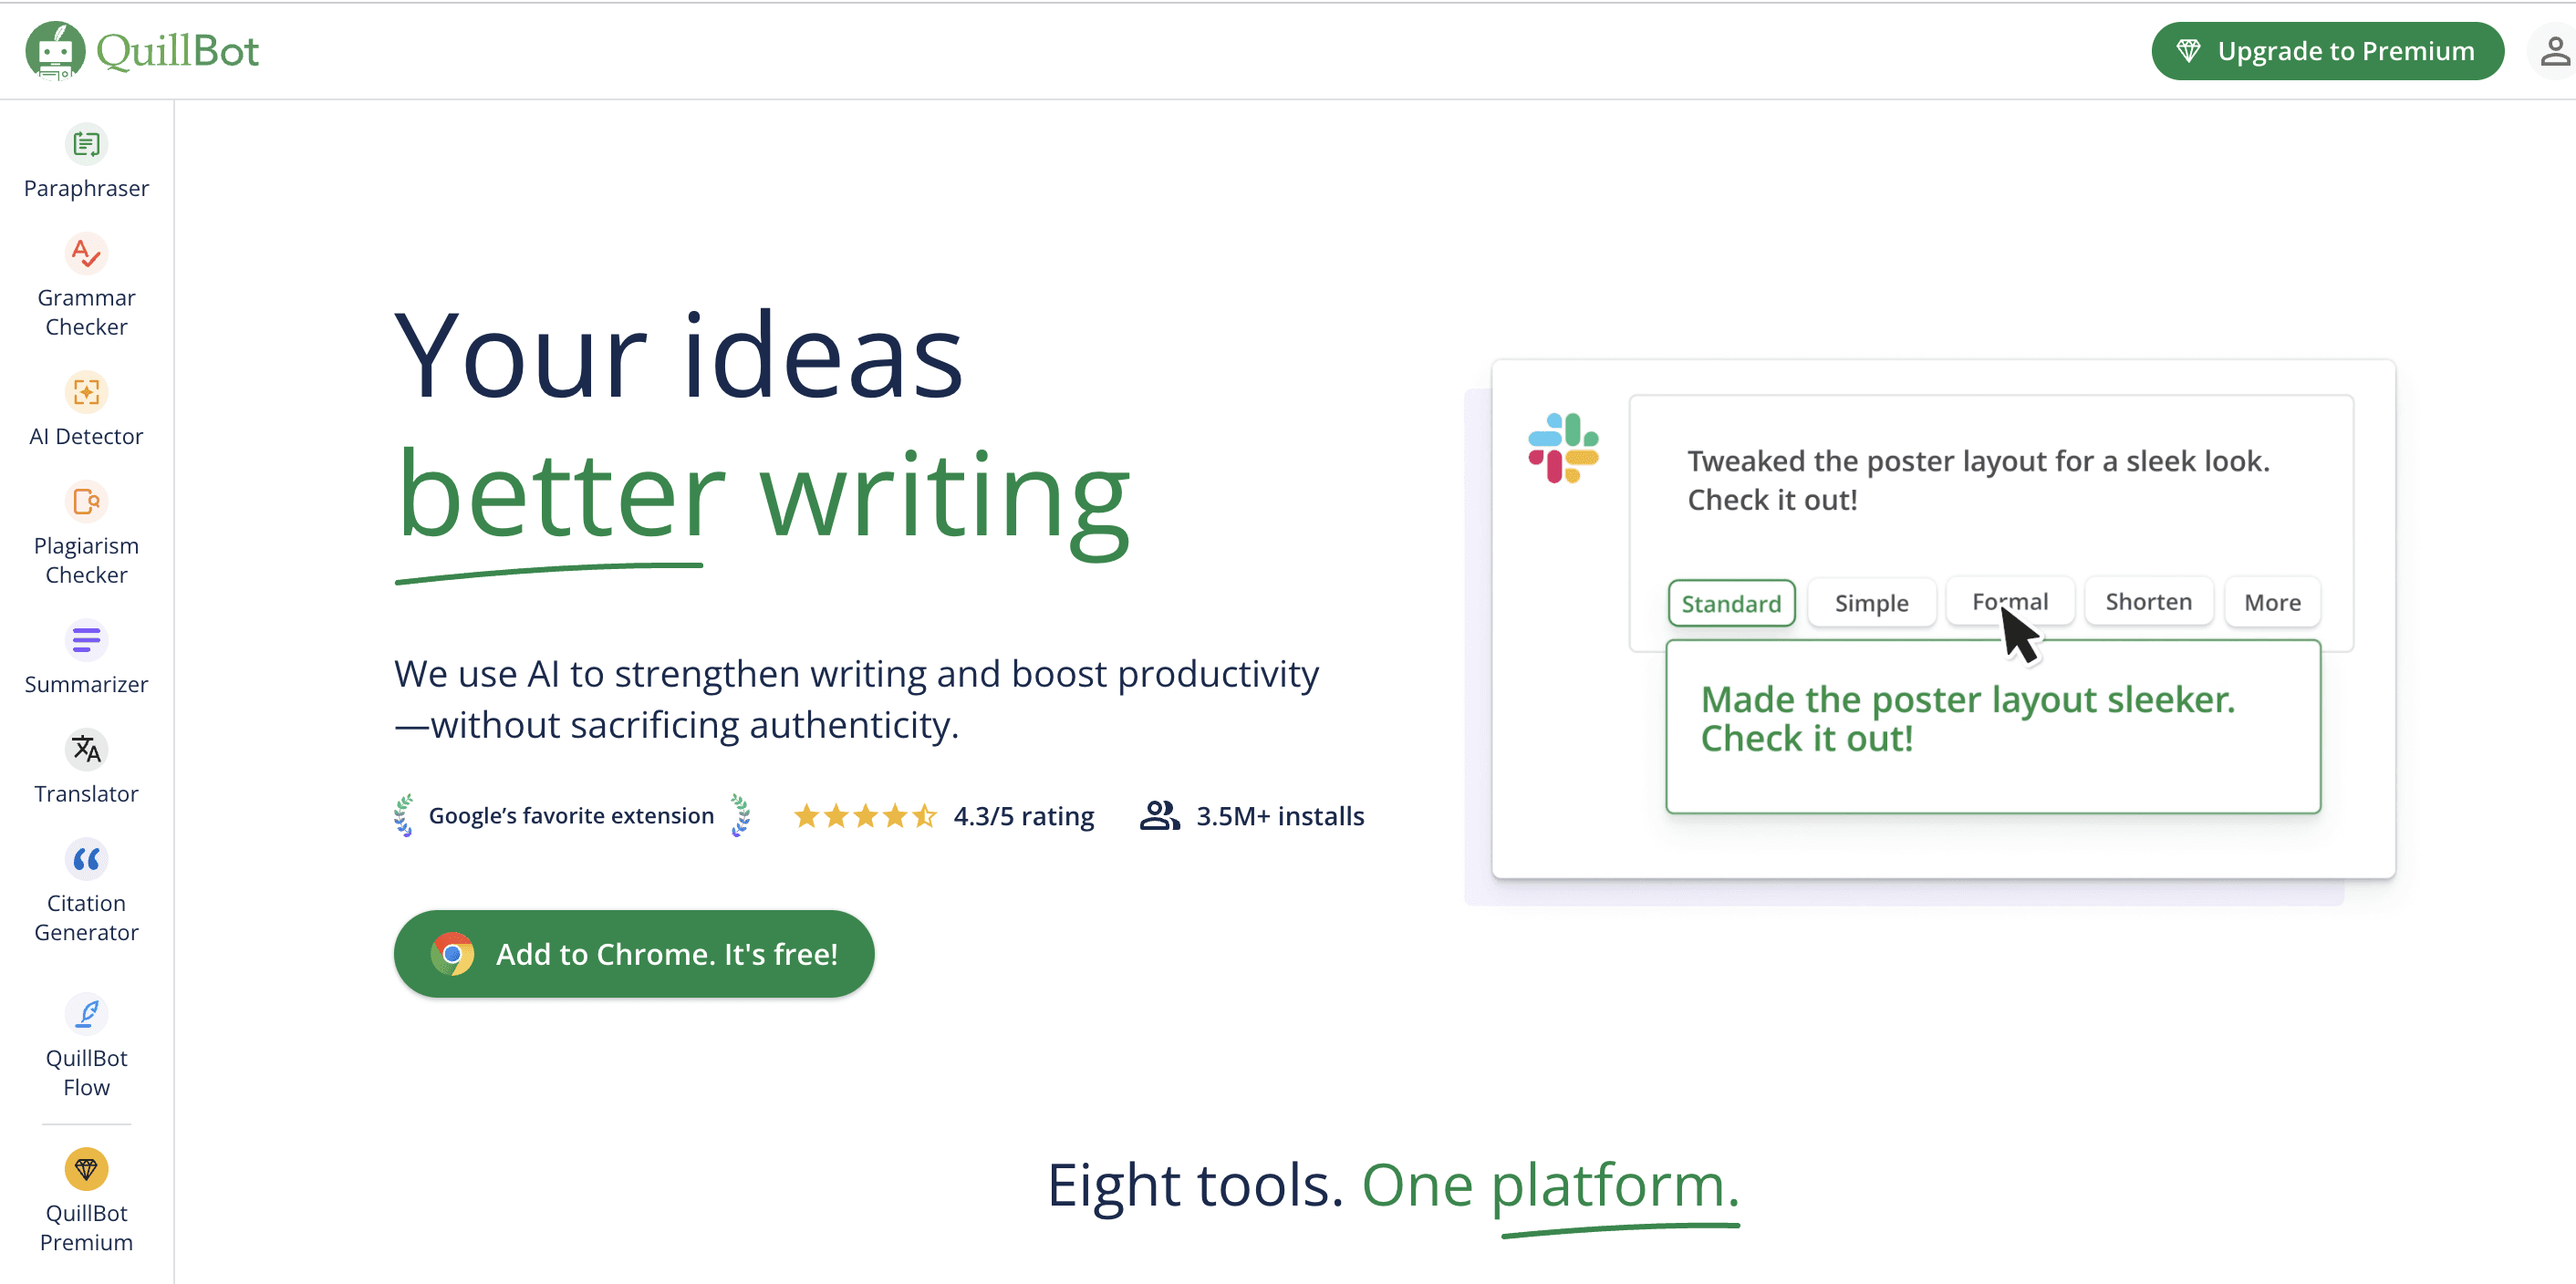Enable the Shorten paraphrase mode
Screen dimensions: 2576x1284
pos(2147,601)
